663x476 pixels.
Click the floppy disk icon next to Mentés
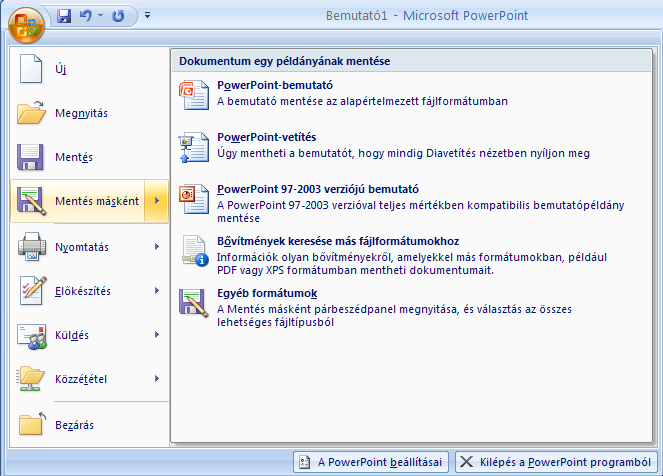coord(30,157)
